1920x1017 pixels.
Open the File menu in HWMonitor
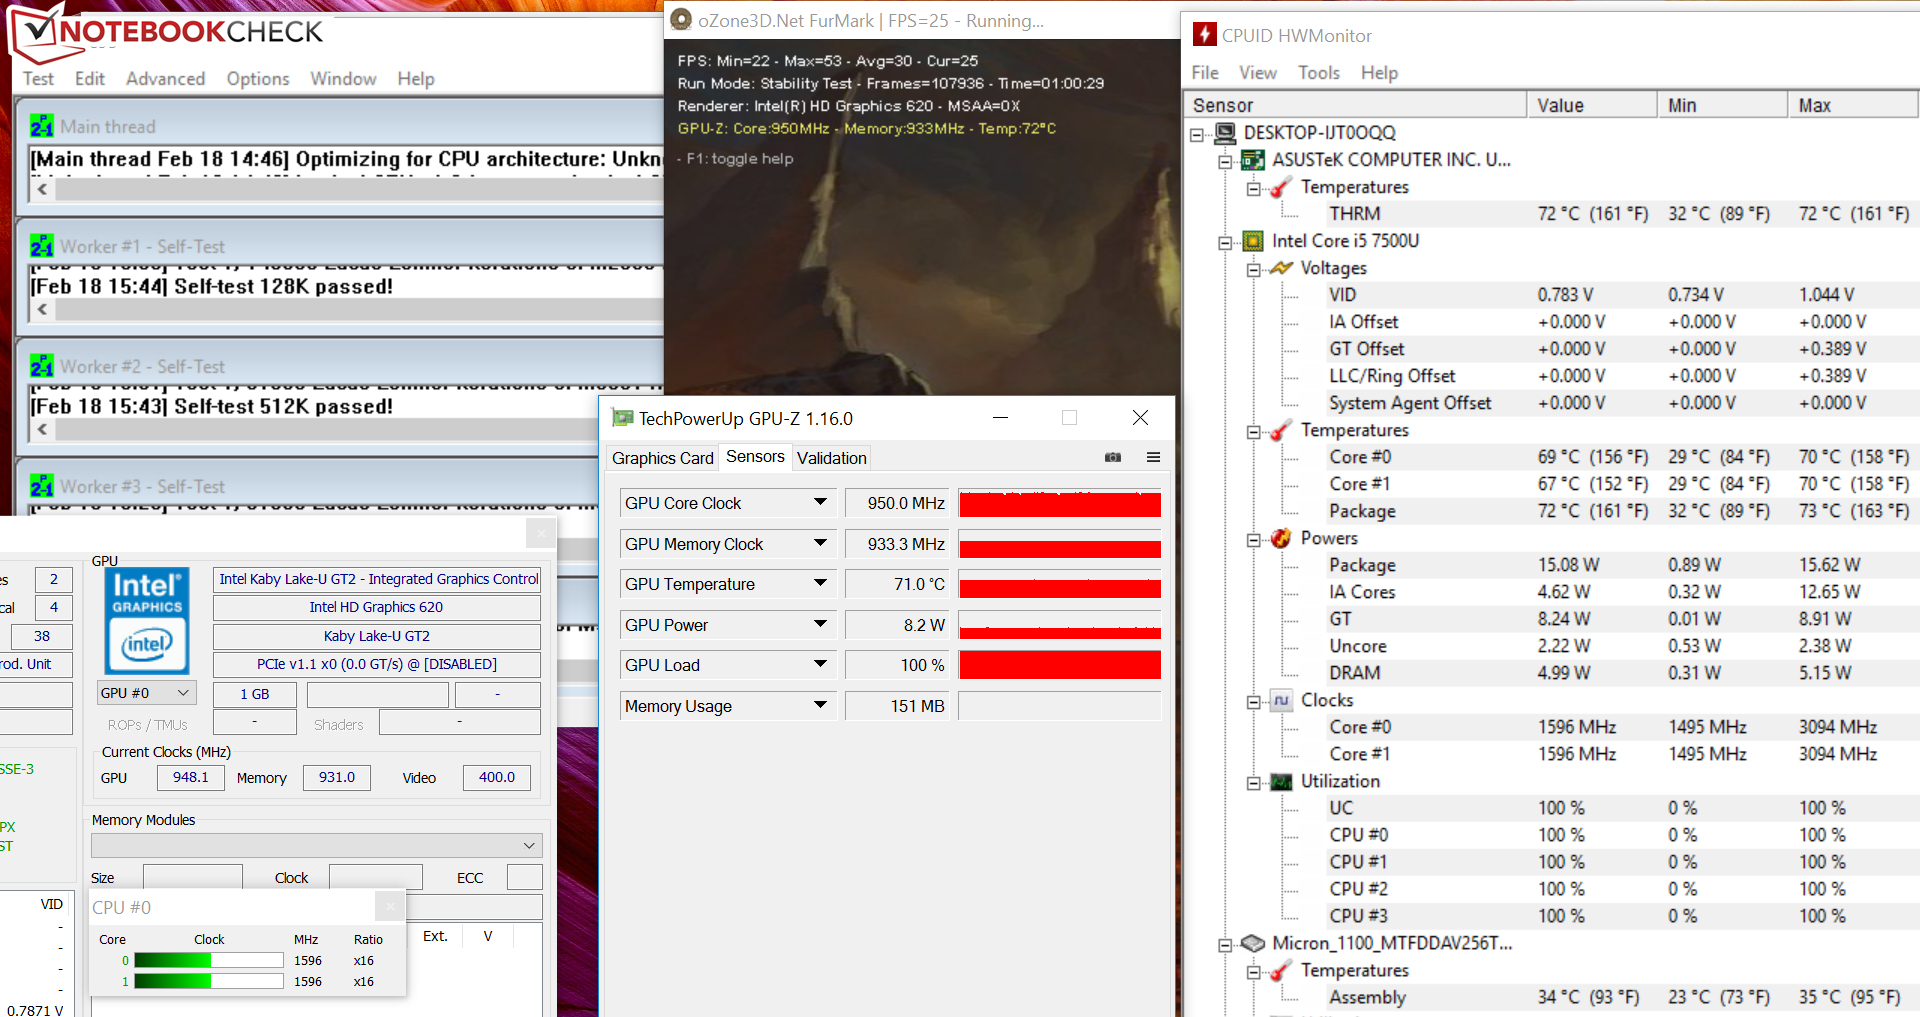(1205, 72)
